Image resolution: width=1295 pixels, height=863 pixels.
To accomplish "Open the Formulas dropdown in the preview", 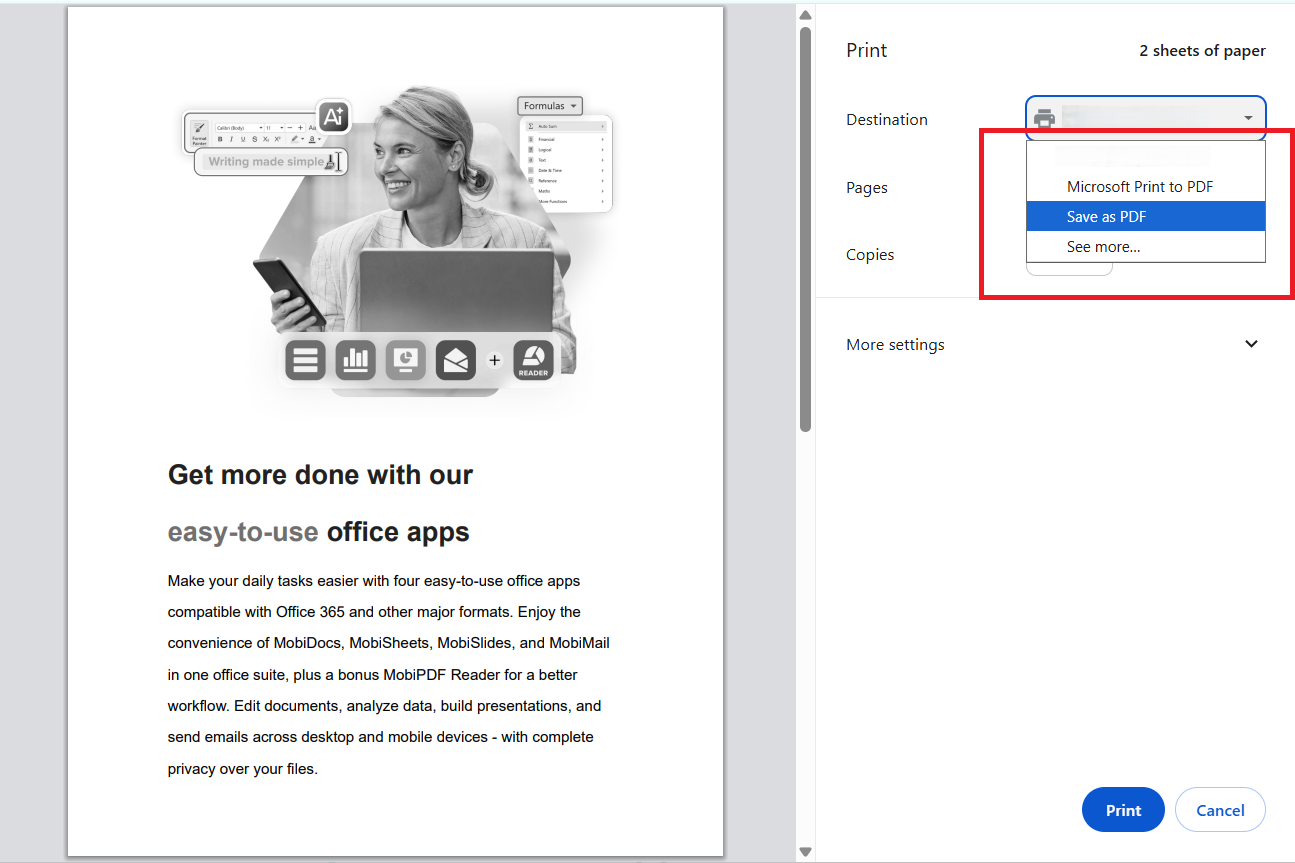I will tap(549, 105).
